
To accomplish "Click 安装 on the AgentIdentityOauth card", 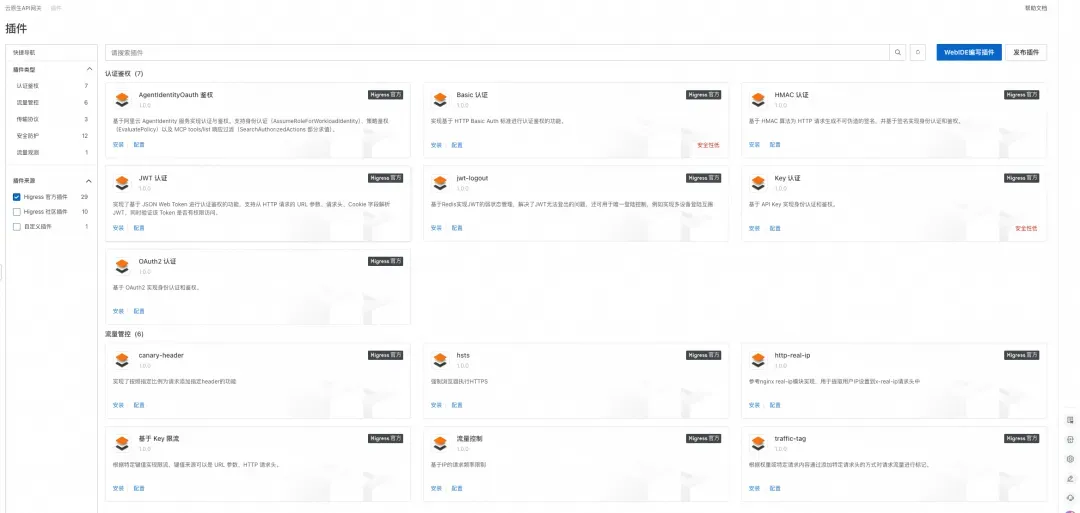I will click(x=118, y=145).
